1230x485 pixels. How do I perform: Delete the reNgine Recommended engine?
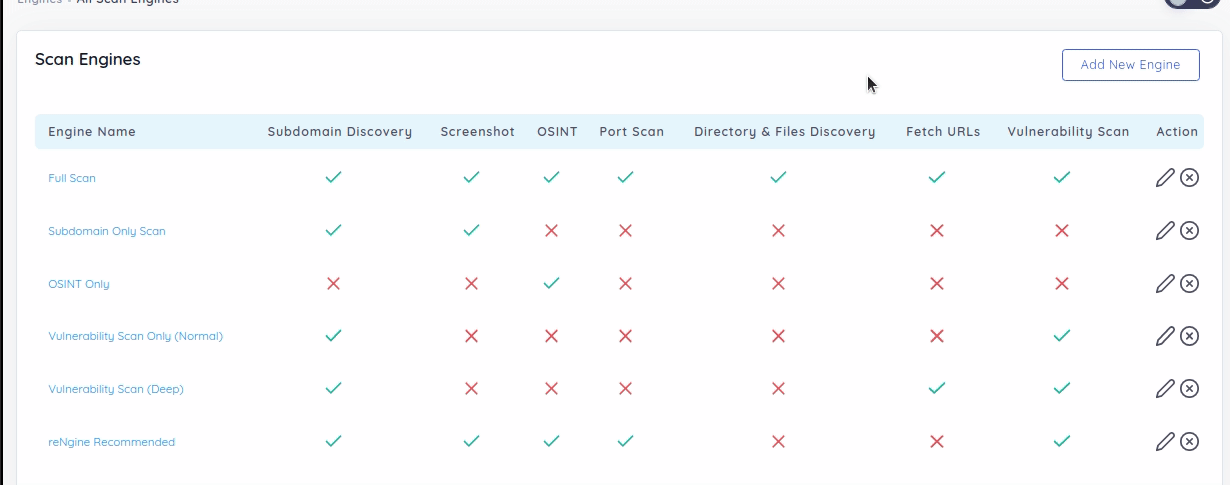(1189, 442)
